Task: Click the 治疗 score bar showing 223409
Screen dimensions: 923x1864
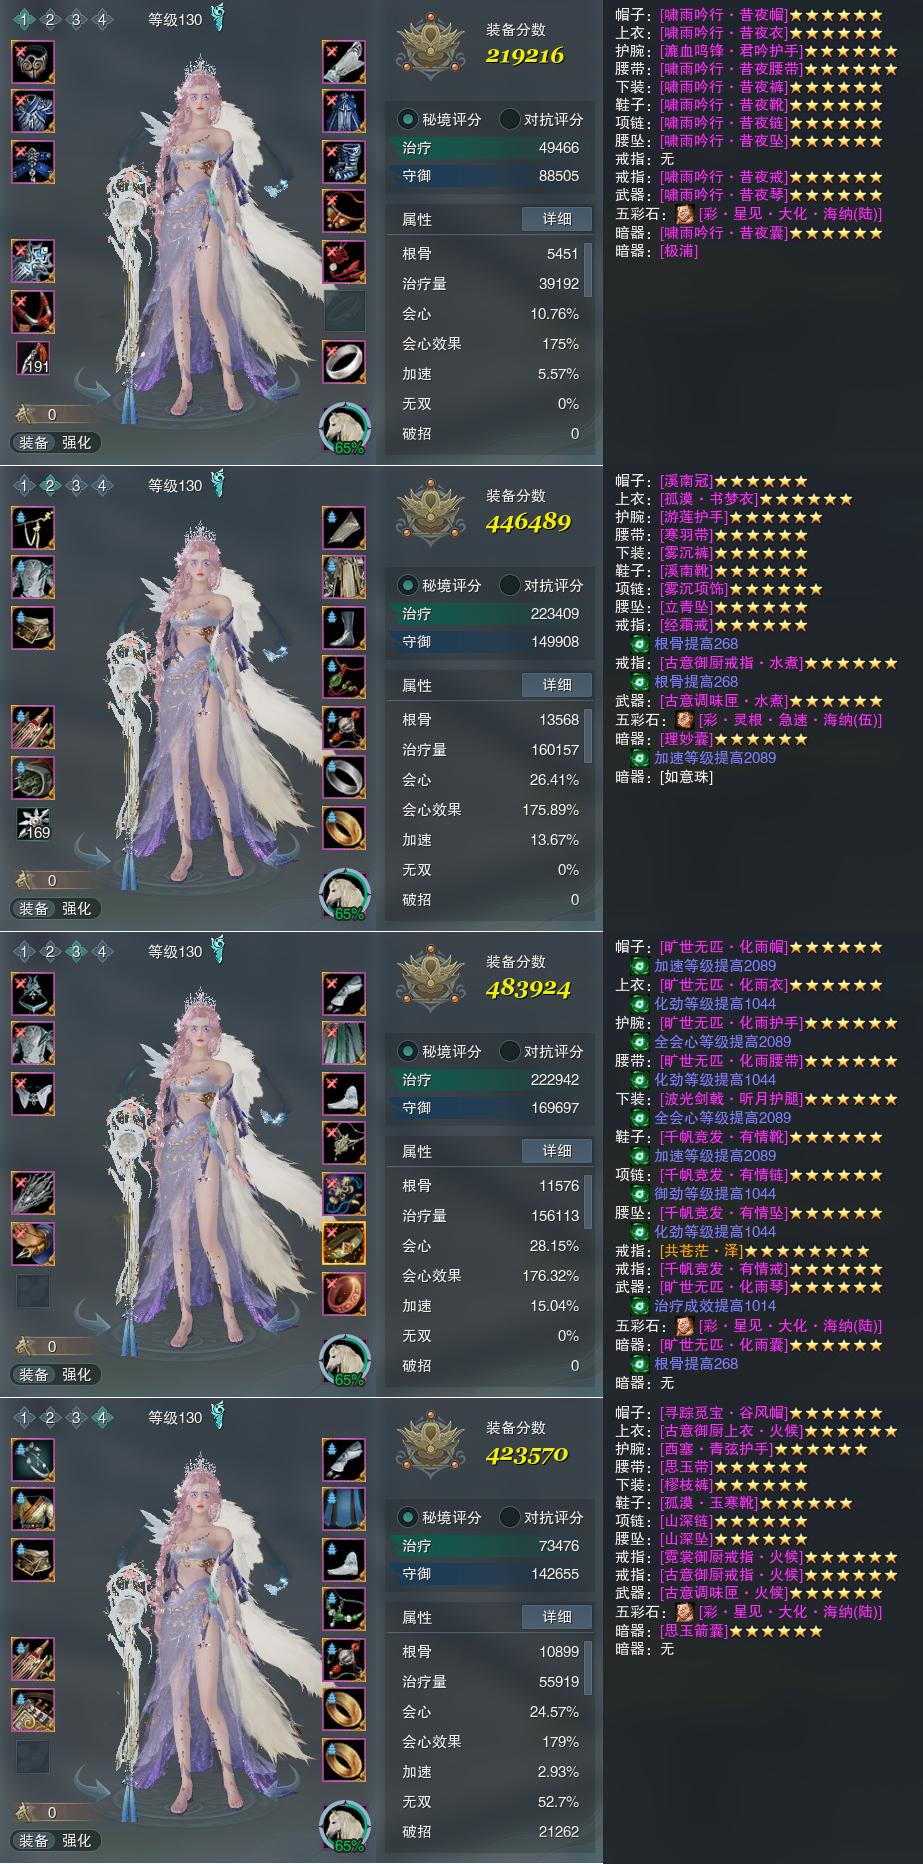Action: 490,614
